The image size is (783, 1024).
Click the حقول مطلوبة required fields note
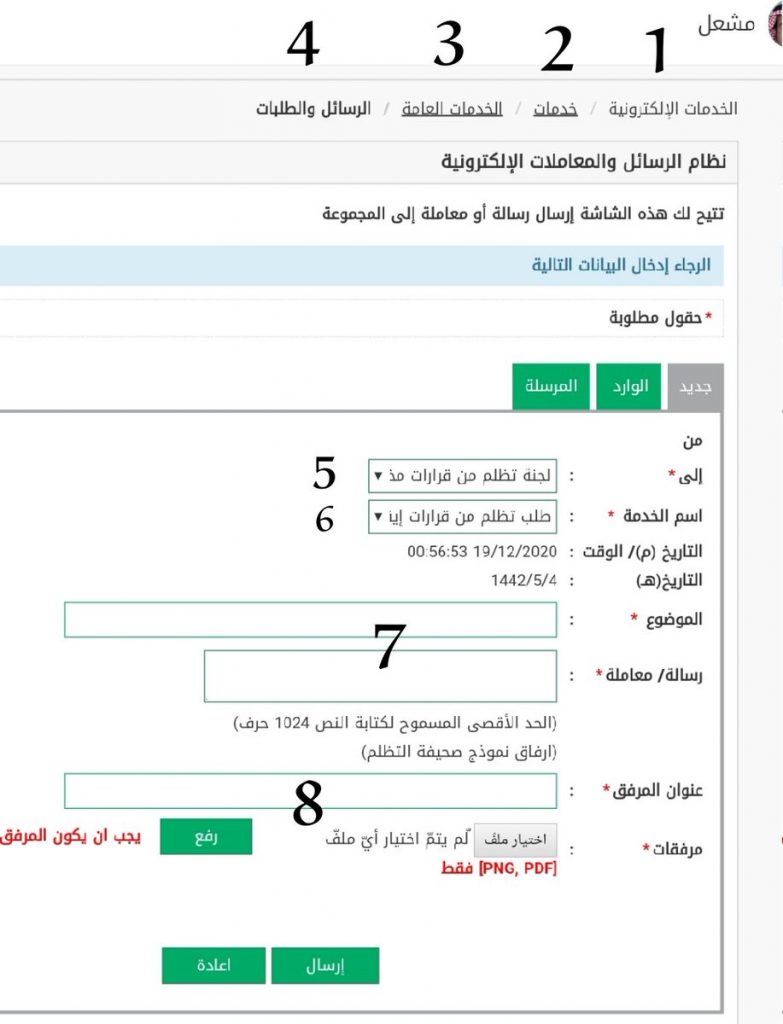coord(661,318)
